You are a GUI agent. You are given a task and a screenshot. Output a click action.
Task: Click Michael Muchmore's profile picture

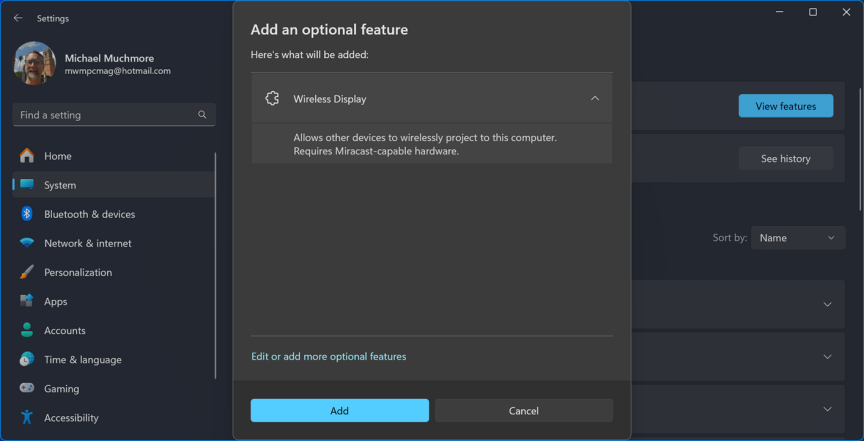(35, 63)
